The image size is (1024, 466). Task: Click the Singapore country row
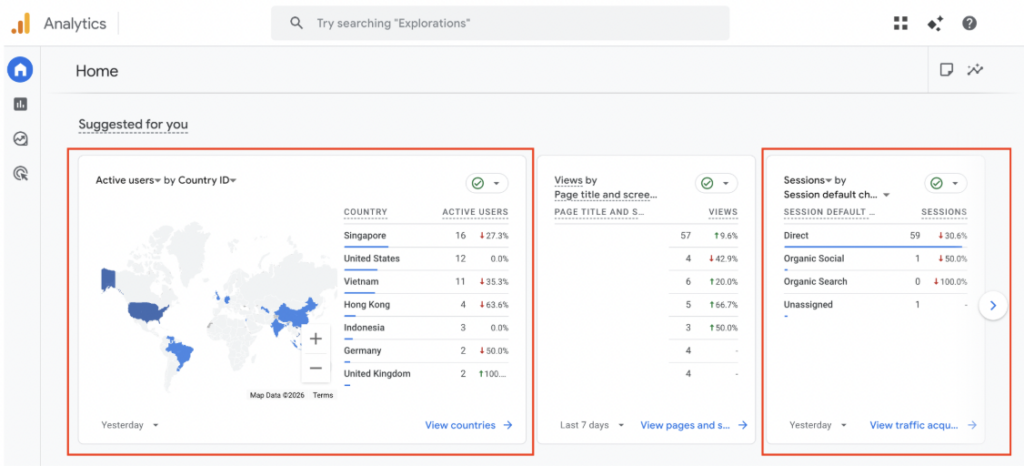(426, 236)
